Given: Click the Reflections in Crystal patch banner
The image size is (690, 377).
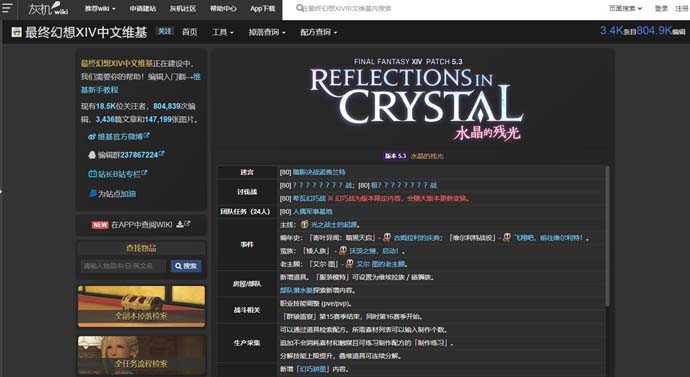Looking at the screenshot, I should (416, 100).
